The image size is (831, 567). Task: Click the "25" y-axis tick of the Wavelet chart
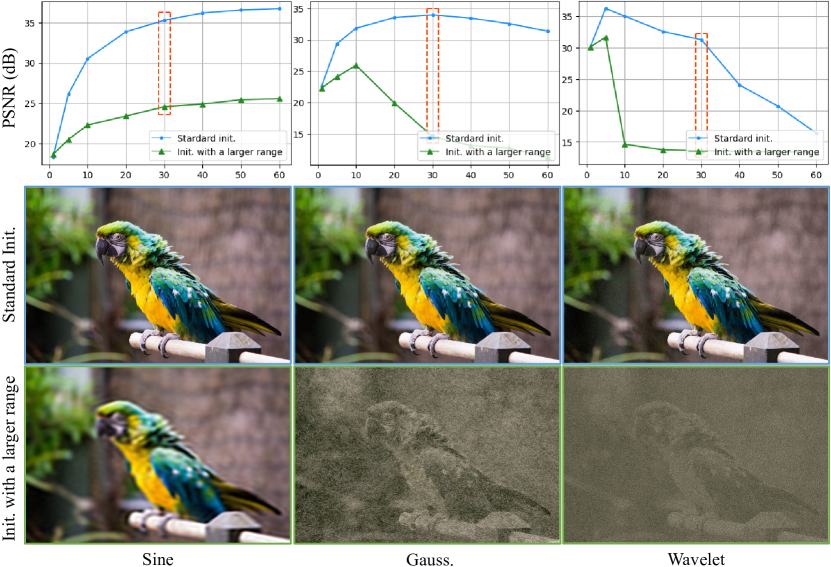pyautogui.click(x=567, y=79)
